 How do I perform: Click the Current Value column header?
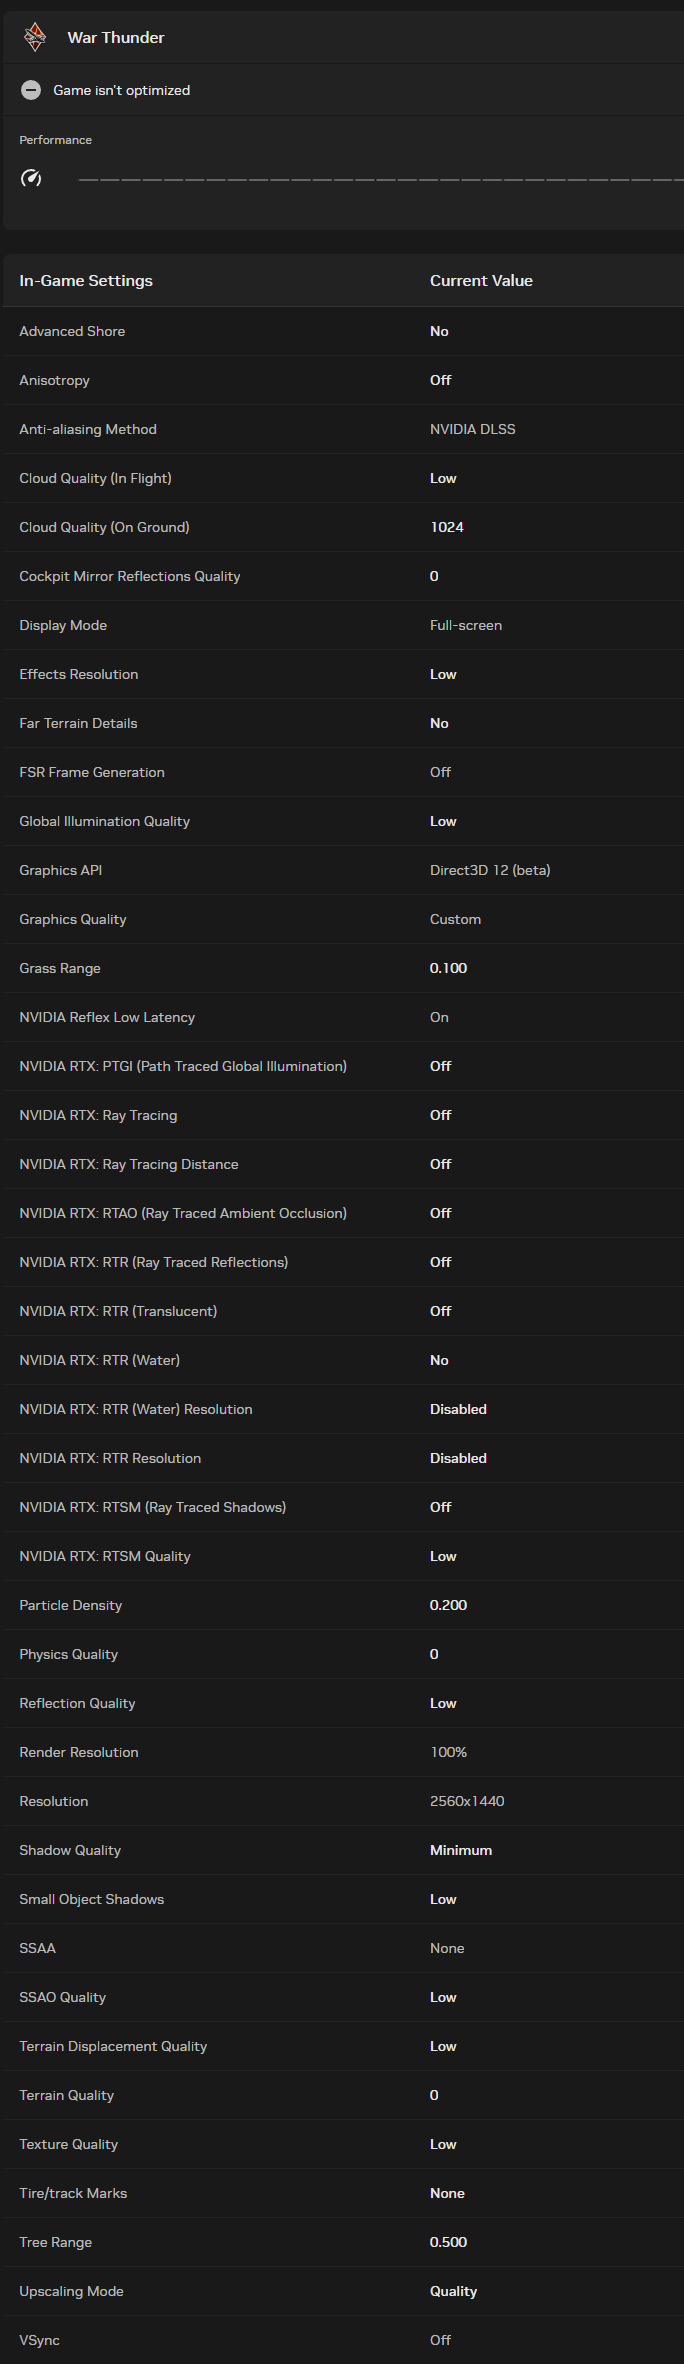481,281
